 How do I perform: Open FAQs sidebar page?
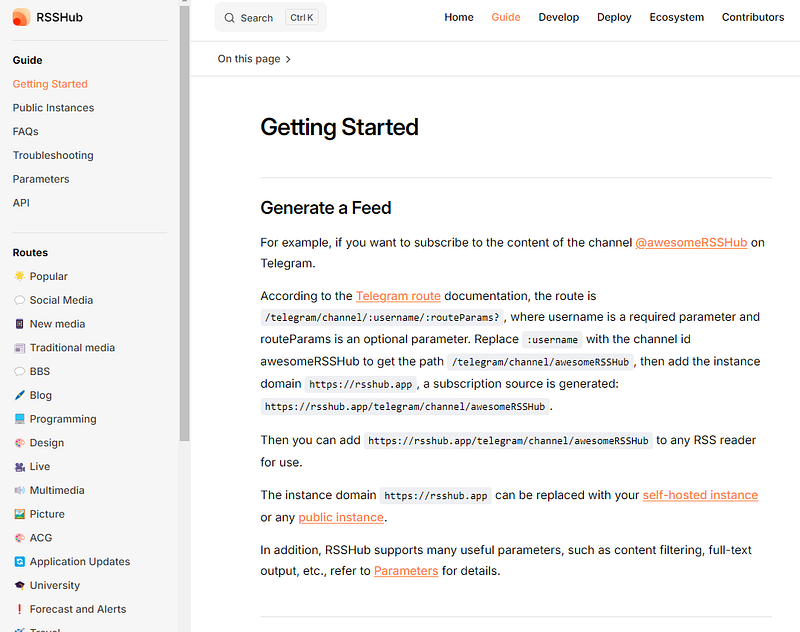(x=26, y=132)
